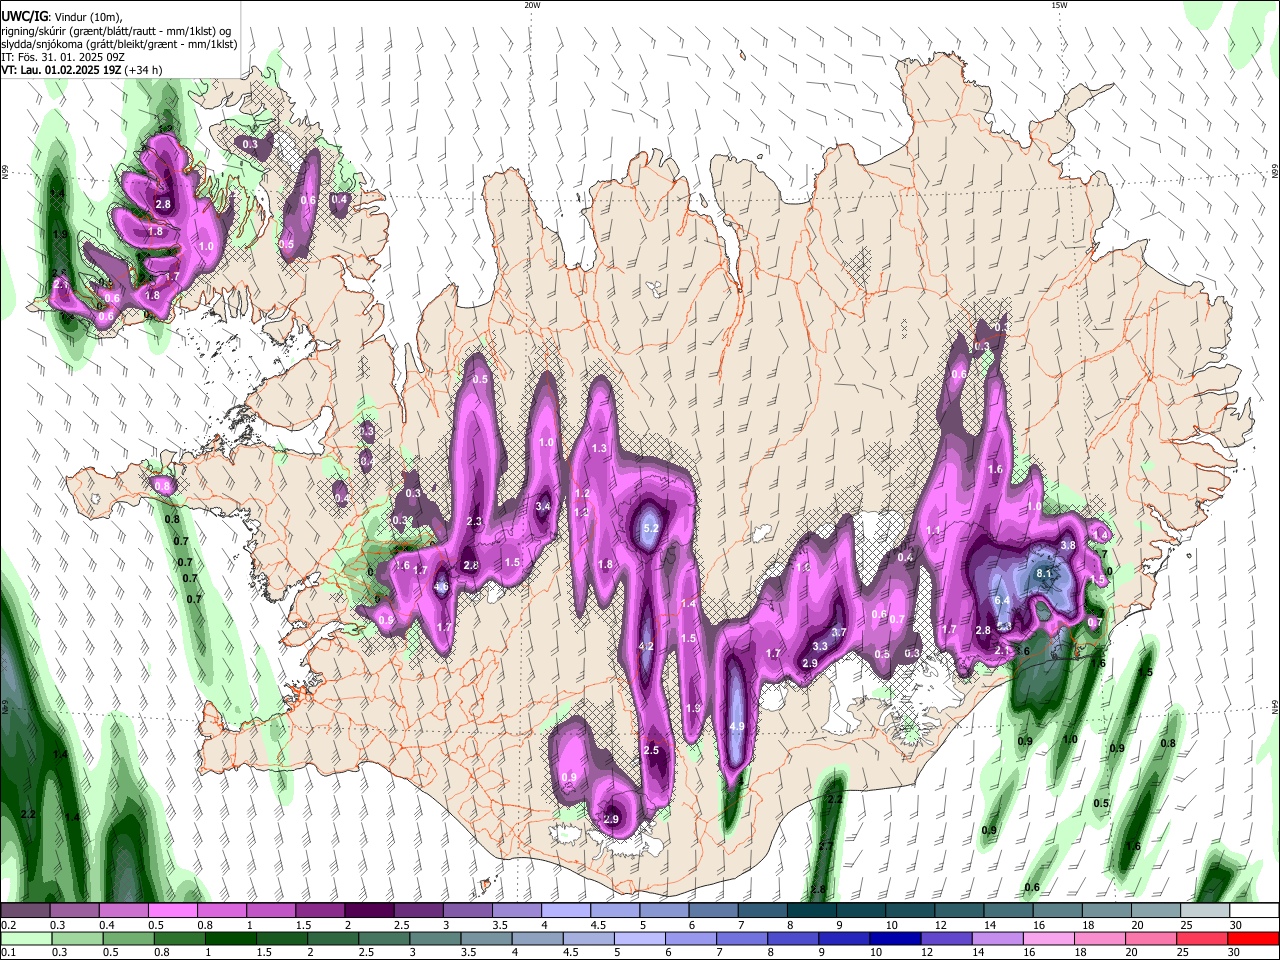The height and width of the screenshot is (960, 1280).
Task: Select the '5.2' precipitation value on the map
Action: [x=651, y=528]
